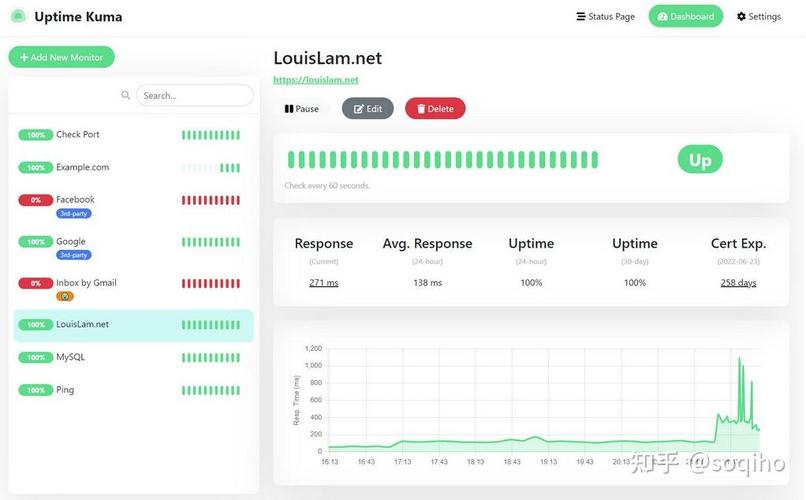Click the MySQL heartbeat bar
The width and height of the screenshot is (806, 500).
[x=211, y=358]
